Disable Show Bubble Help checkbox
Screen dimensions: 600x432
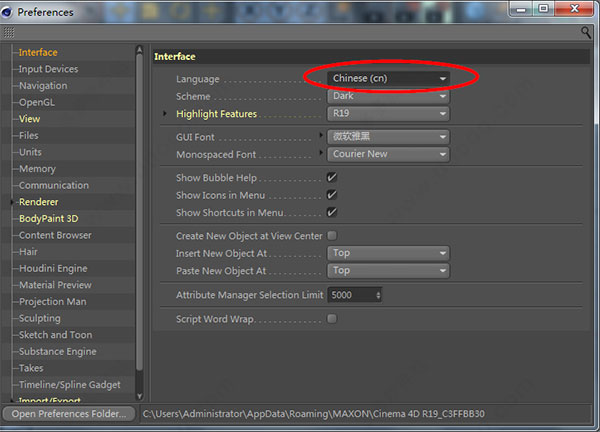[332, 178]
